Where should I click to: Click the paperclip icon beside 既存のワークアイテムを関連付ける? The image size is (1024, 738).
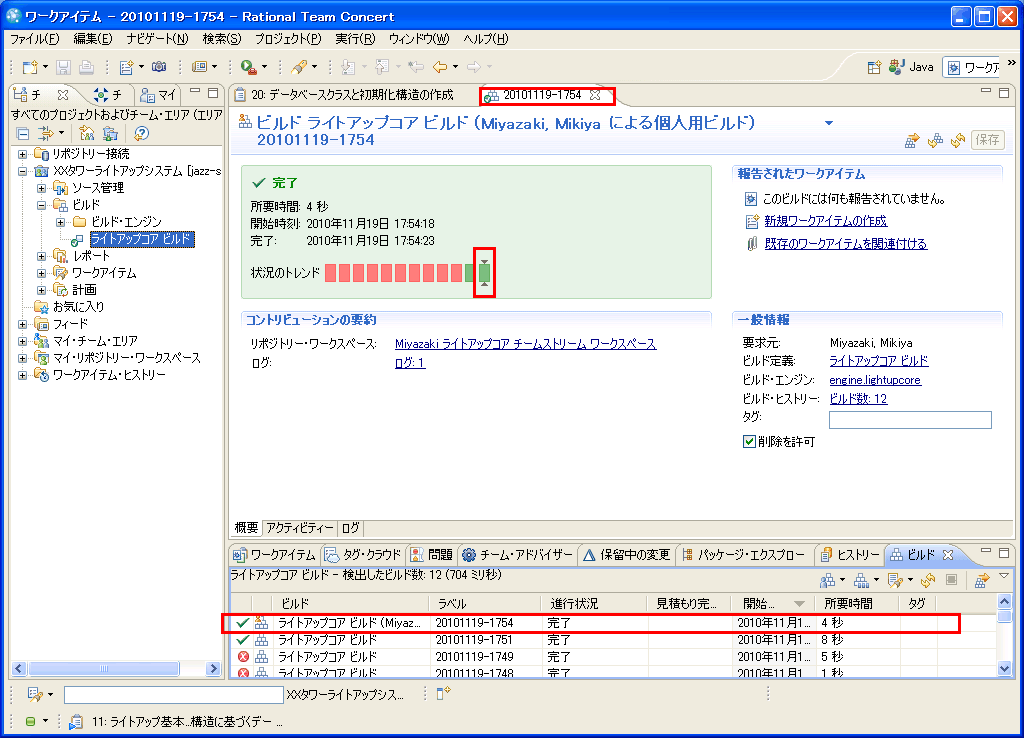[752, 244]
